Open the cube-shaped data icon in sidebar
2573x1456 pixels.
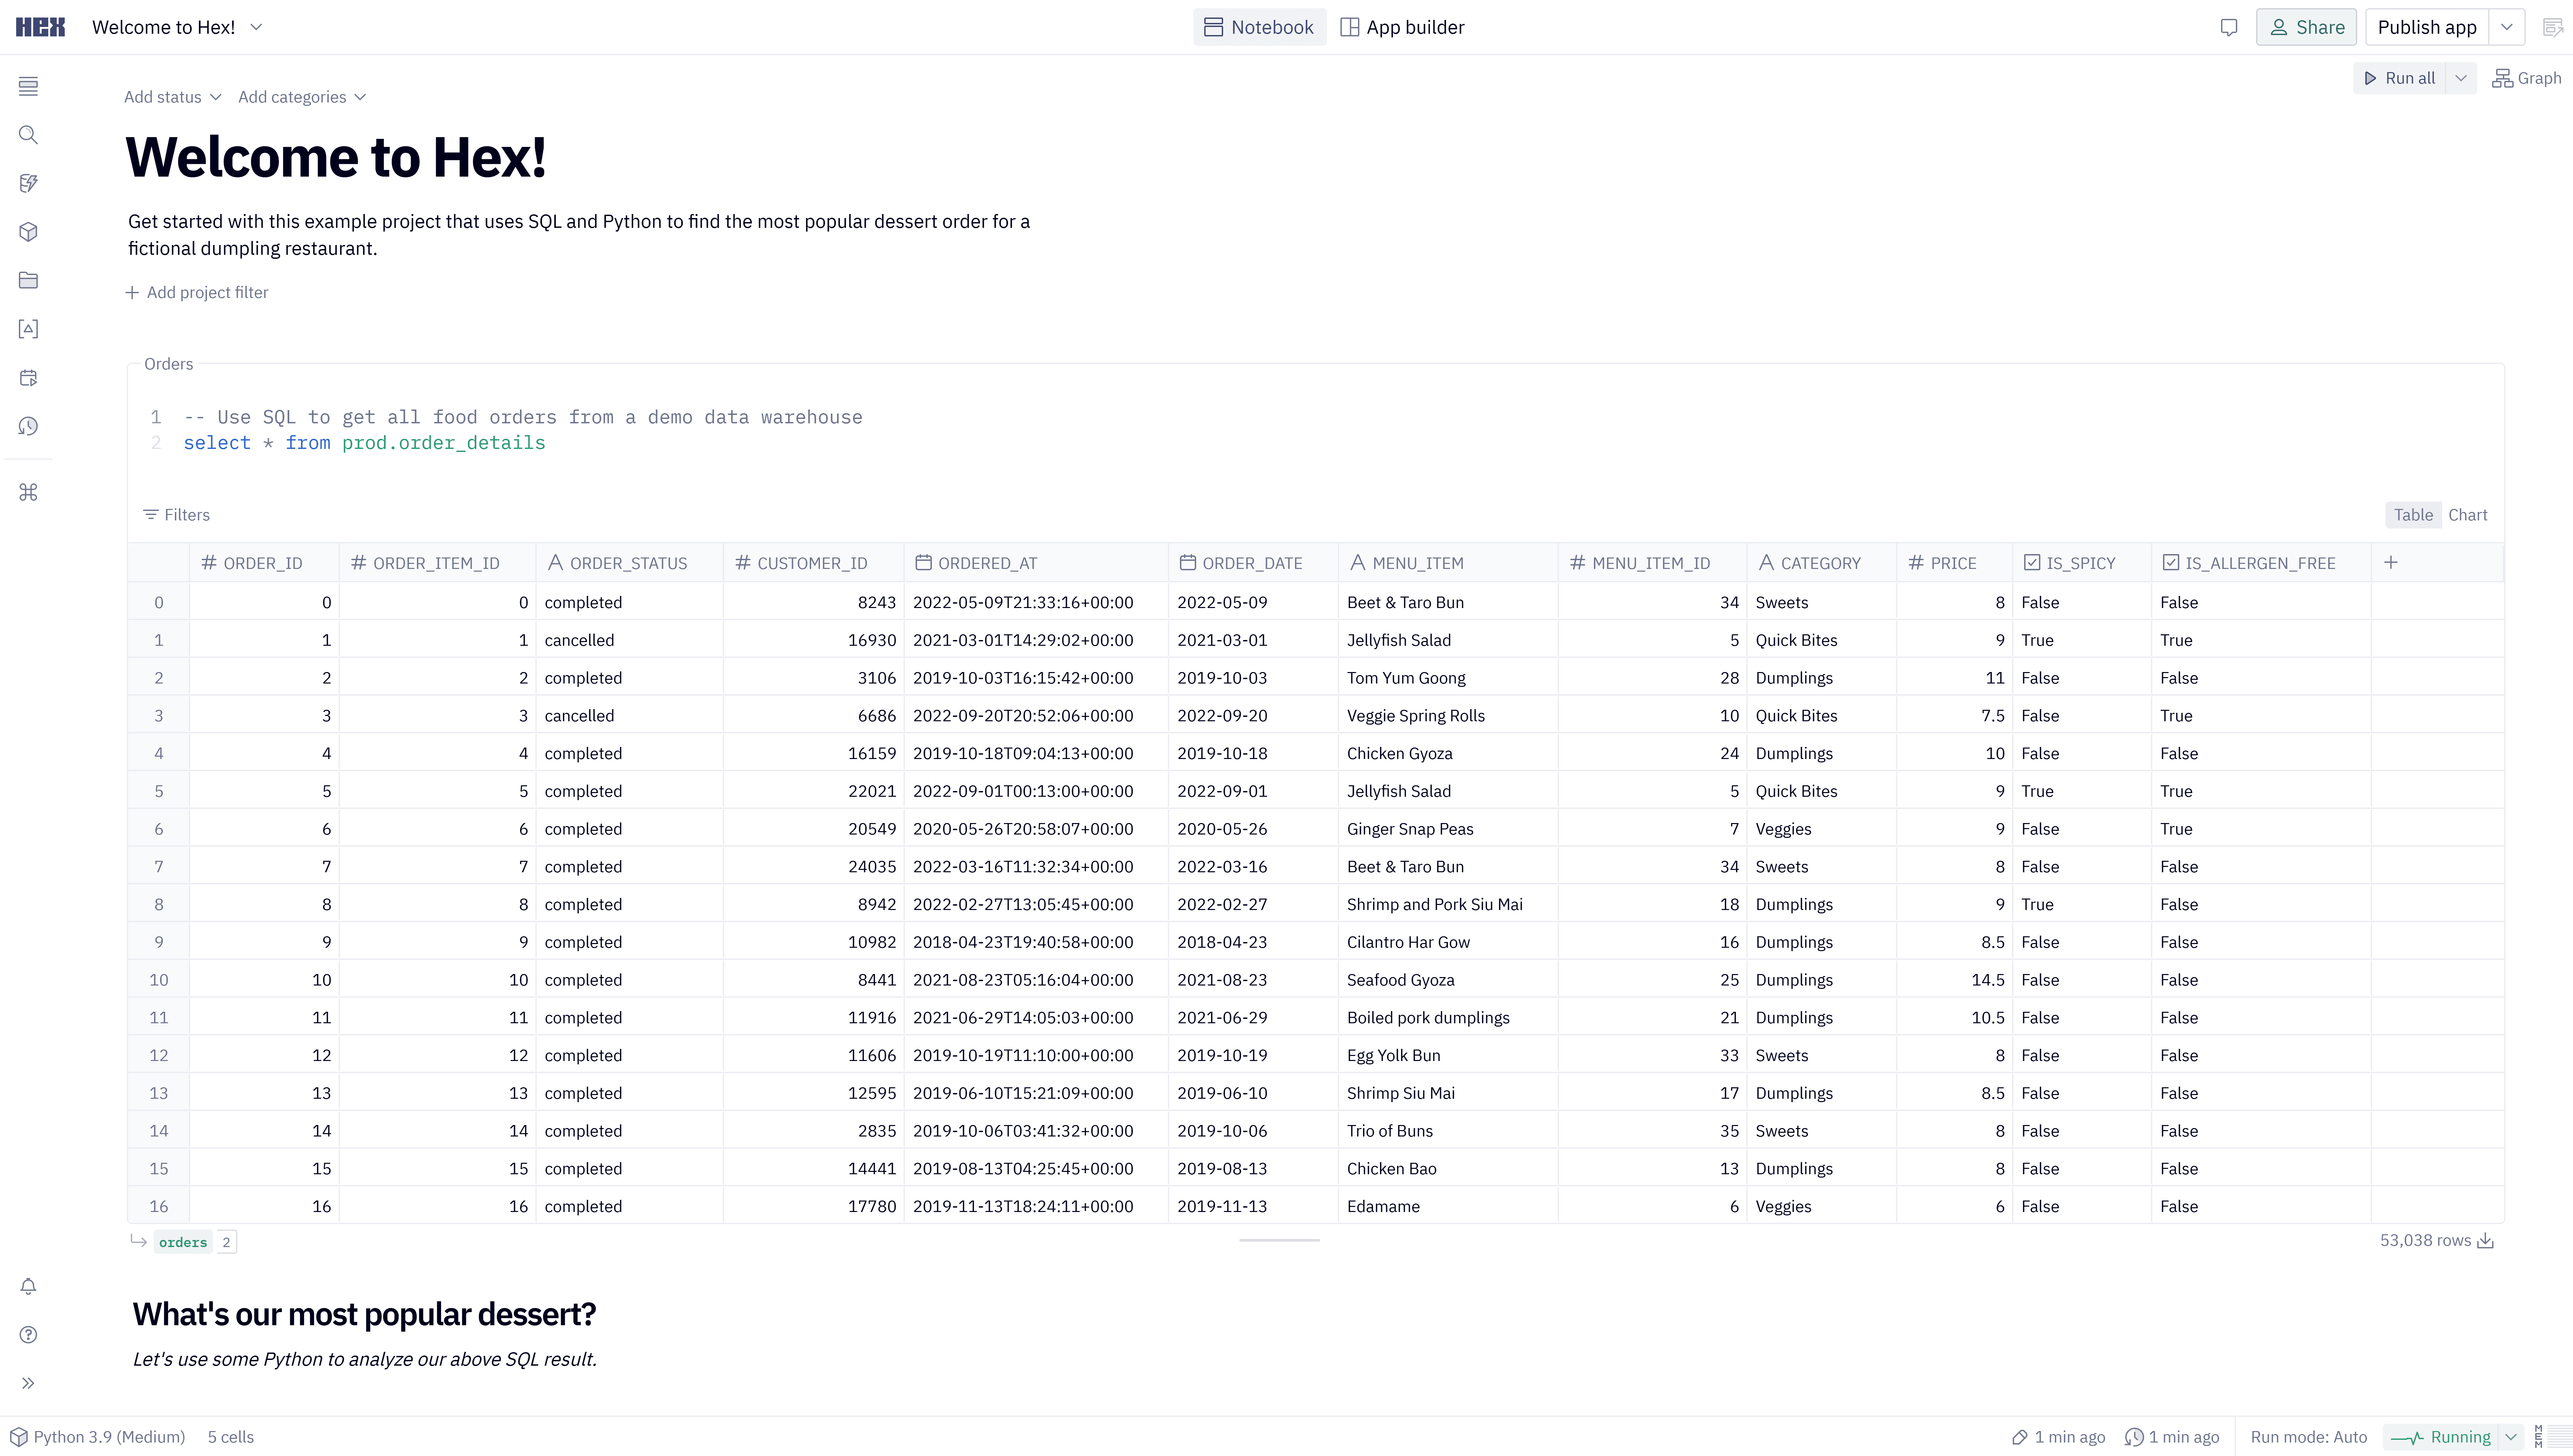28,232
